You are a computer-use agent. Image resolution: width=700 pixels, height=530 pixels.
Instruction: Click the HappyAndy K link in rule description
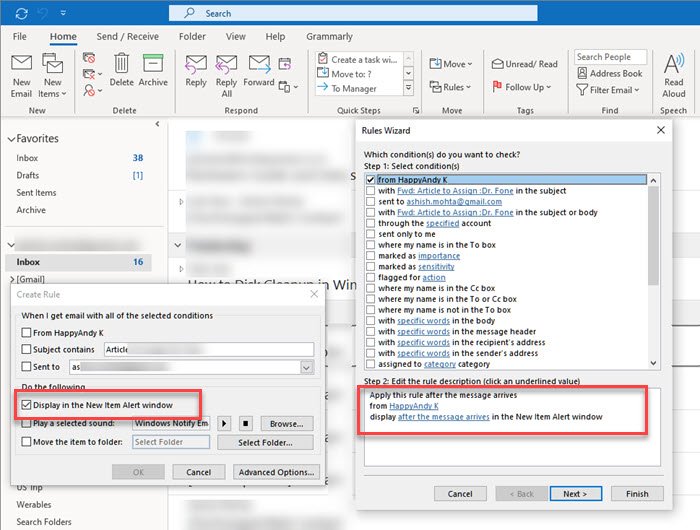414,406
